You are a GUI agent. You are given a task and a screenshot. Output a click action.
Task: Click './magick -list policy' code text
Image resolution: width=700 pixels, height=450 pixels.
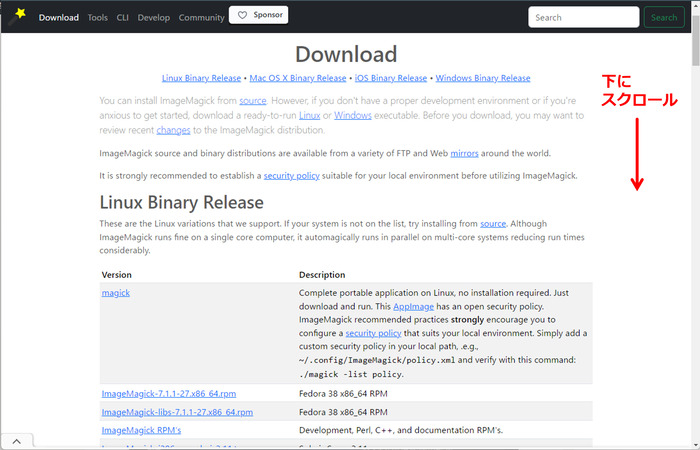point(351,374)
